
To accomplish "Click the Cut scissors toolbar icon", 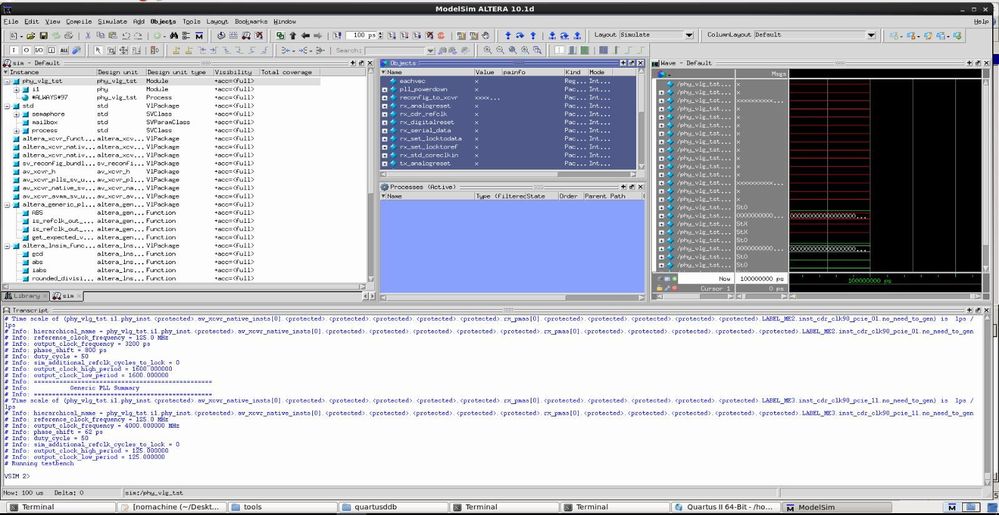I will coord(87,36).
